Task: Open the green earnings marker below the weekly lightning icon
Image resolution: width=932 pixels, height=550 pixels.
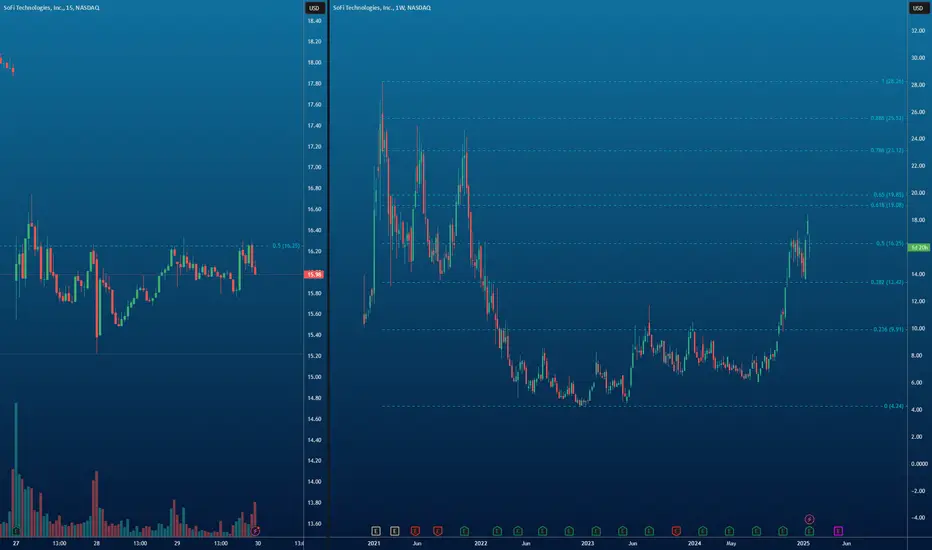Action: (809, 531)
